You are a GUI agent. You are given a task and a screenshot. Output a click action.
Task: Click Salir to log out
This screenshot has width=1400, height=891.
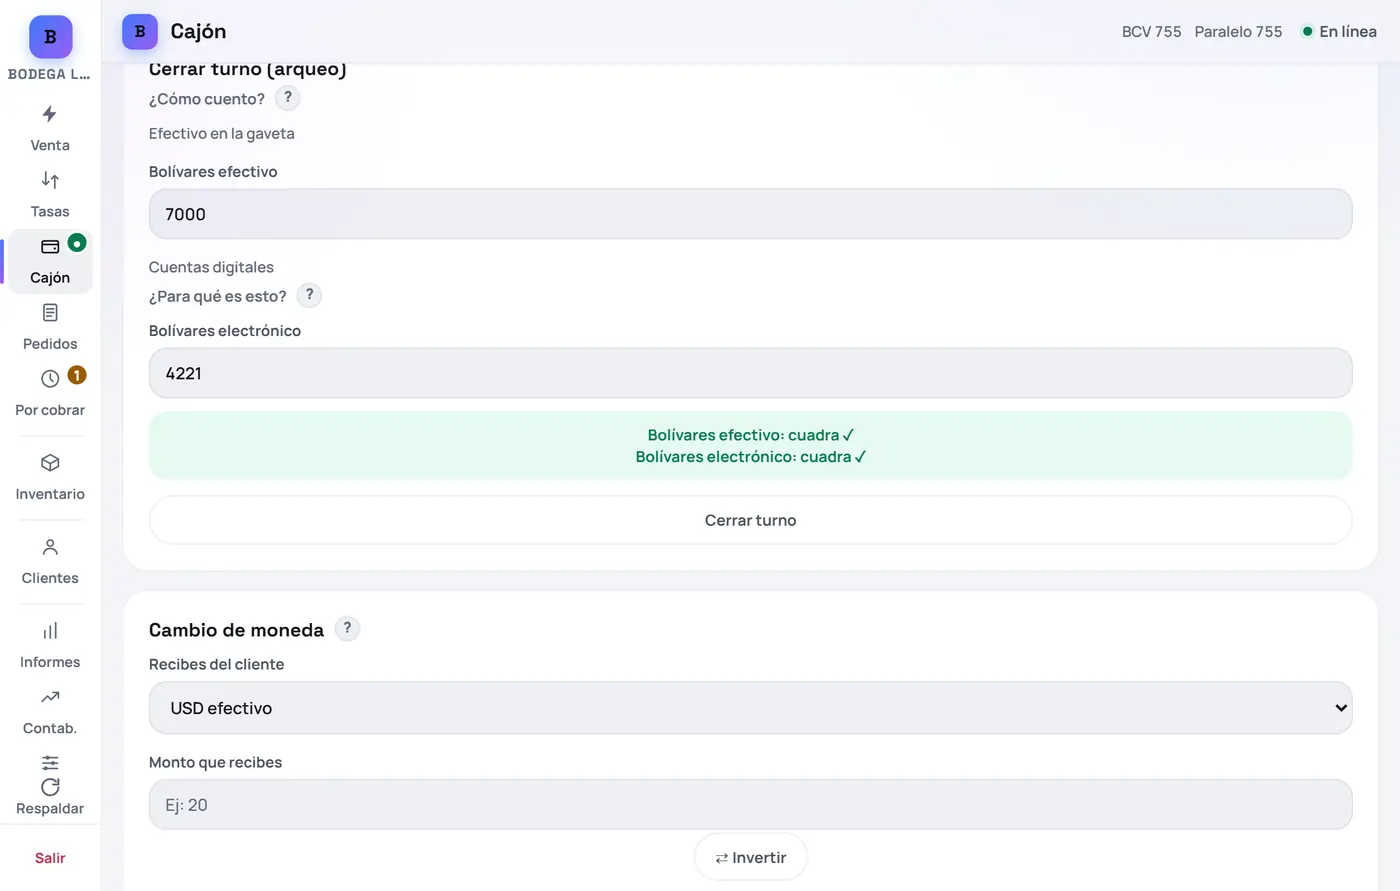pyautogui.click(x=50, y=858)
